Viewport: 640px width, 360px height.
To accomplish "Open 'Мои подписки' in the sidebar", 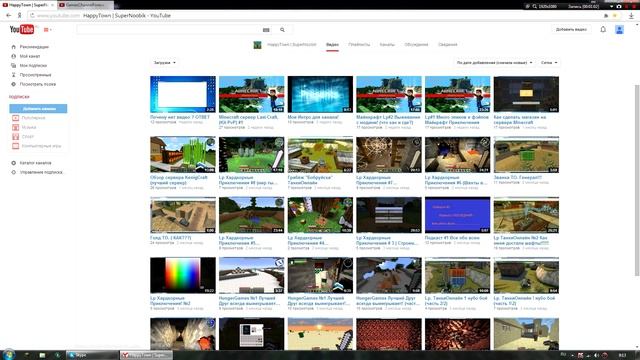I will (33, 66).
